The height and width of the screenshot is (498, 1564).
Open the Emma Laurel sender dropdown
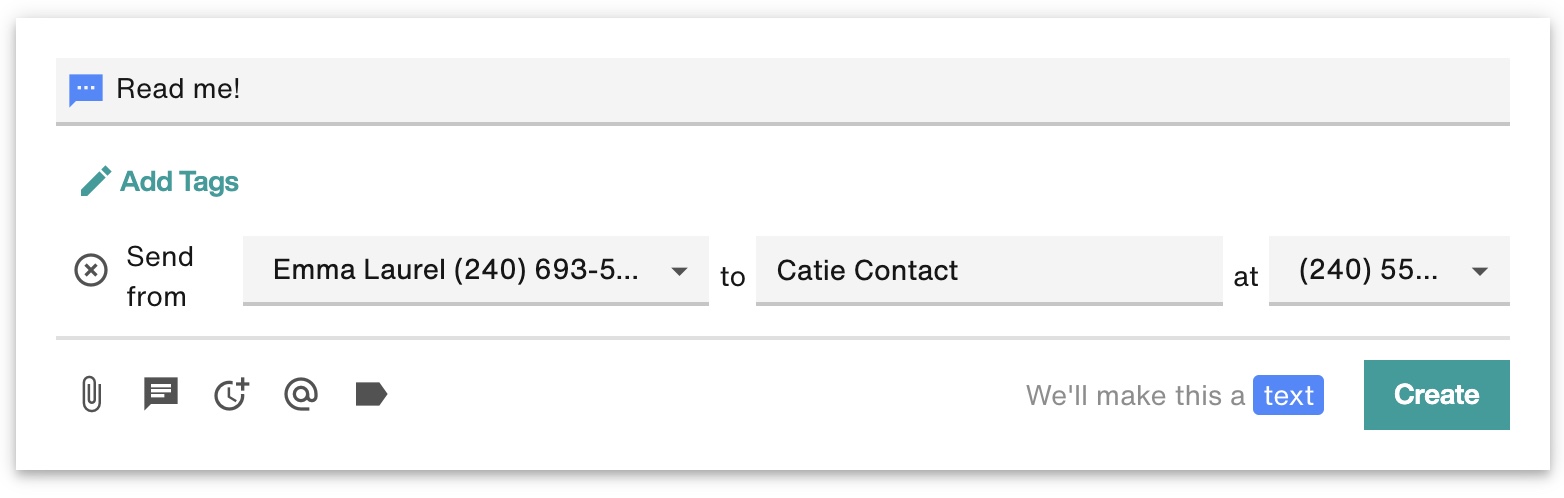476,270
